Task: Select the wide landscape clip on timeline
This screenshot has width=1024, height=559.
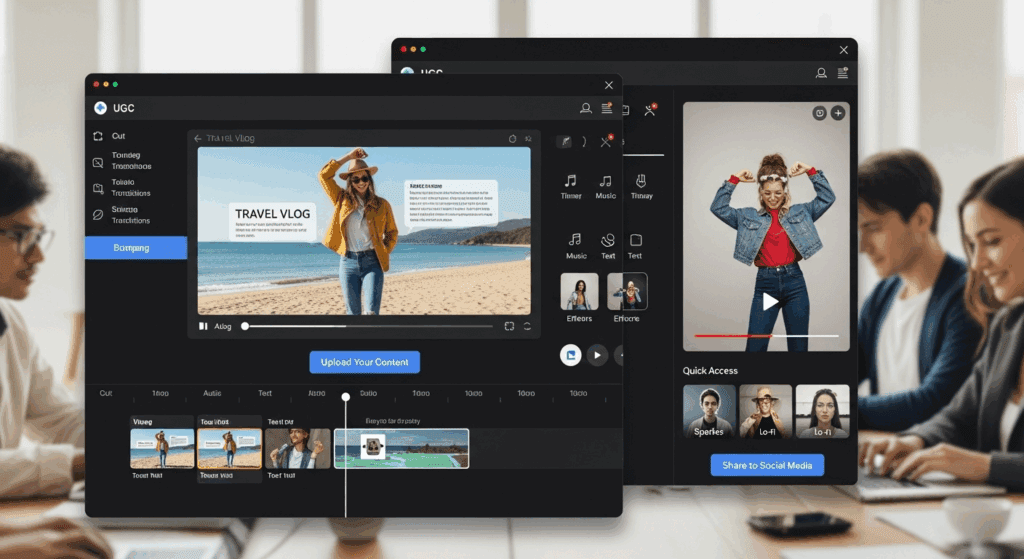Action: pos(402,448)
